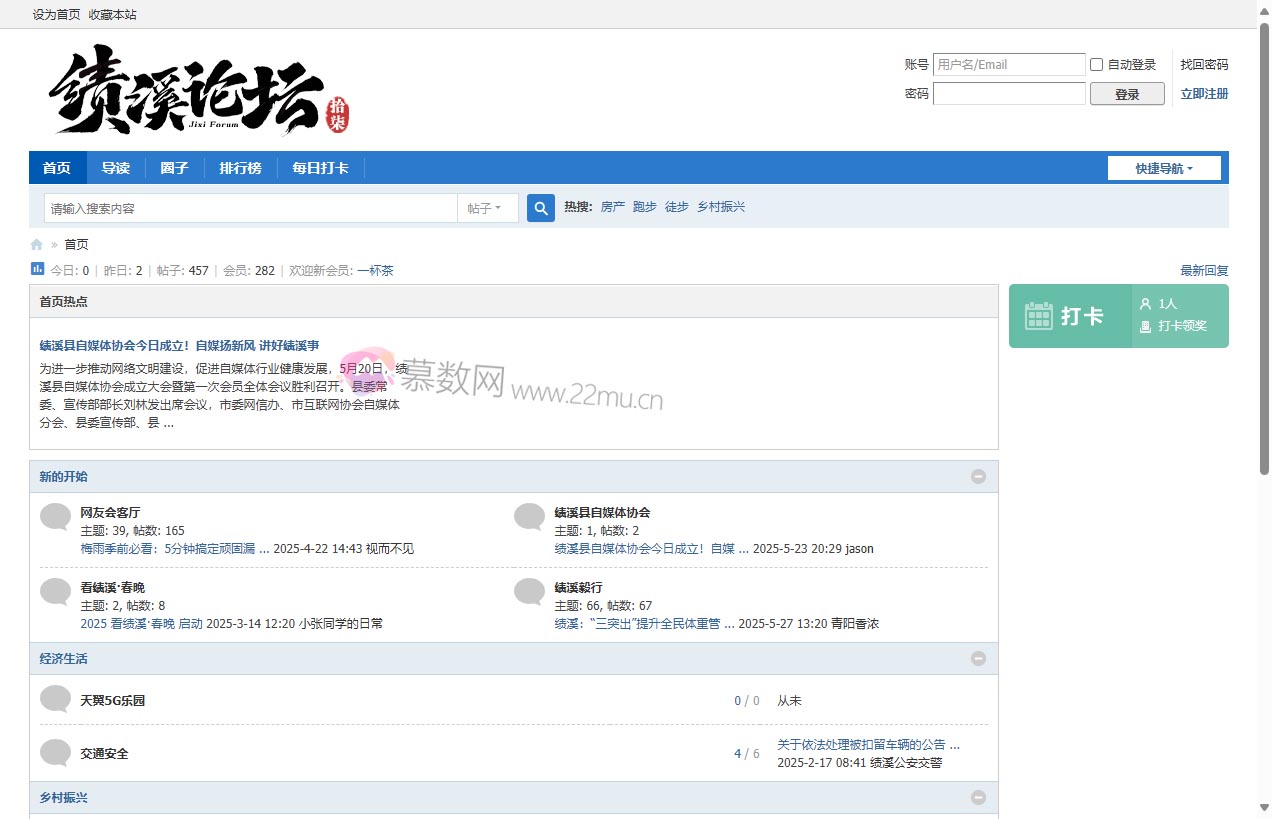Click the magnifier search icon
1272x819 pixels.
(x=540, y=207)
